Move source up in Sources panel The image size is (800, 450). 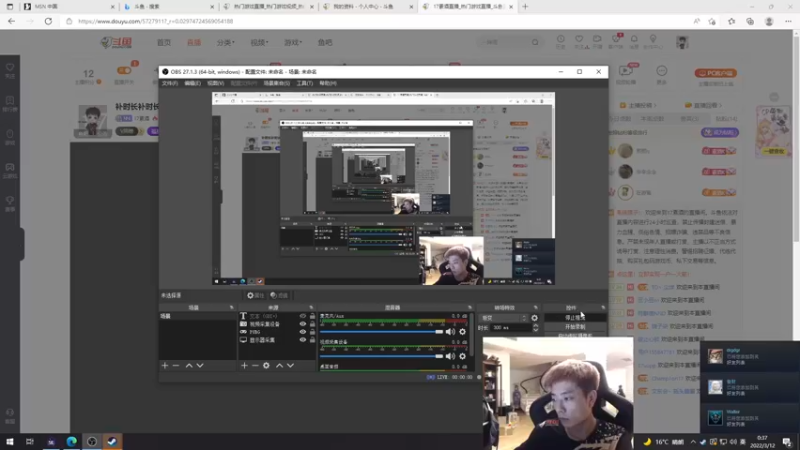pyautogui.click(x=279, y=365)
